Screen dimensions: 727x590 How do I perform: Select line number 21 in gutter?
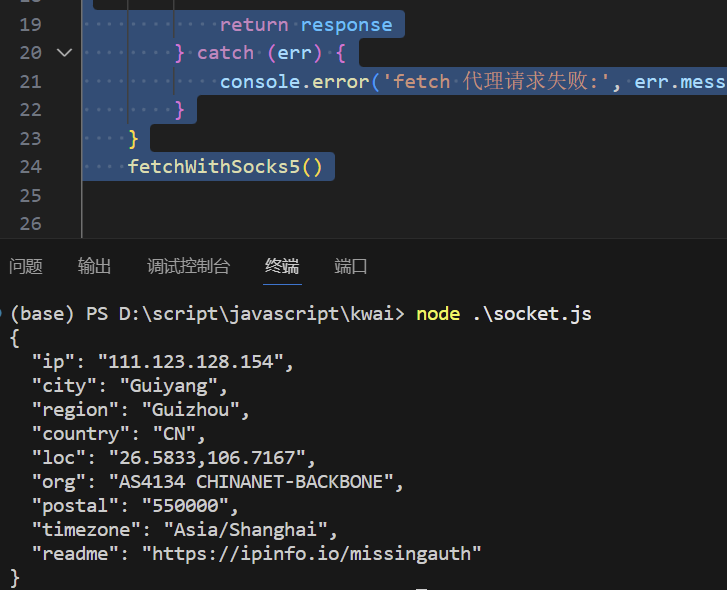pos(30,81)
